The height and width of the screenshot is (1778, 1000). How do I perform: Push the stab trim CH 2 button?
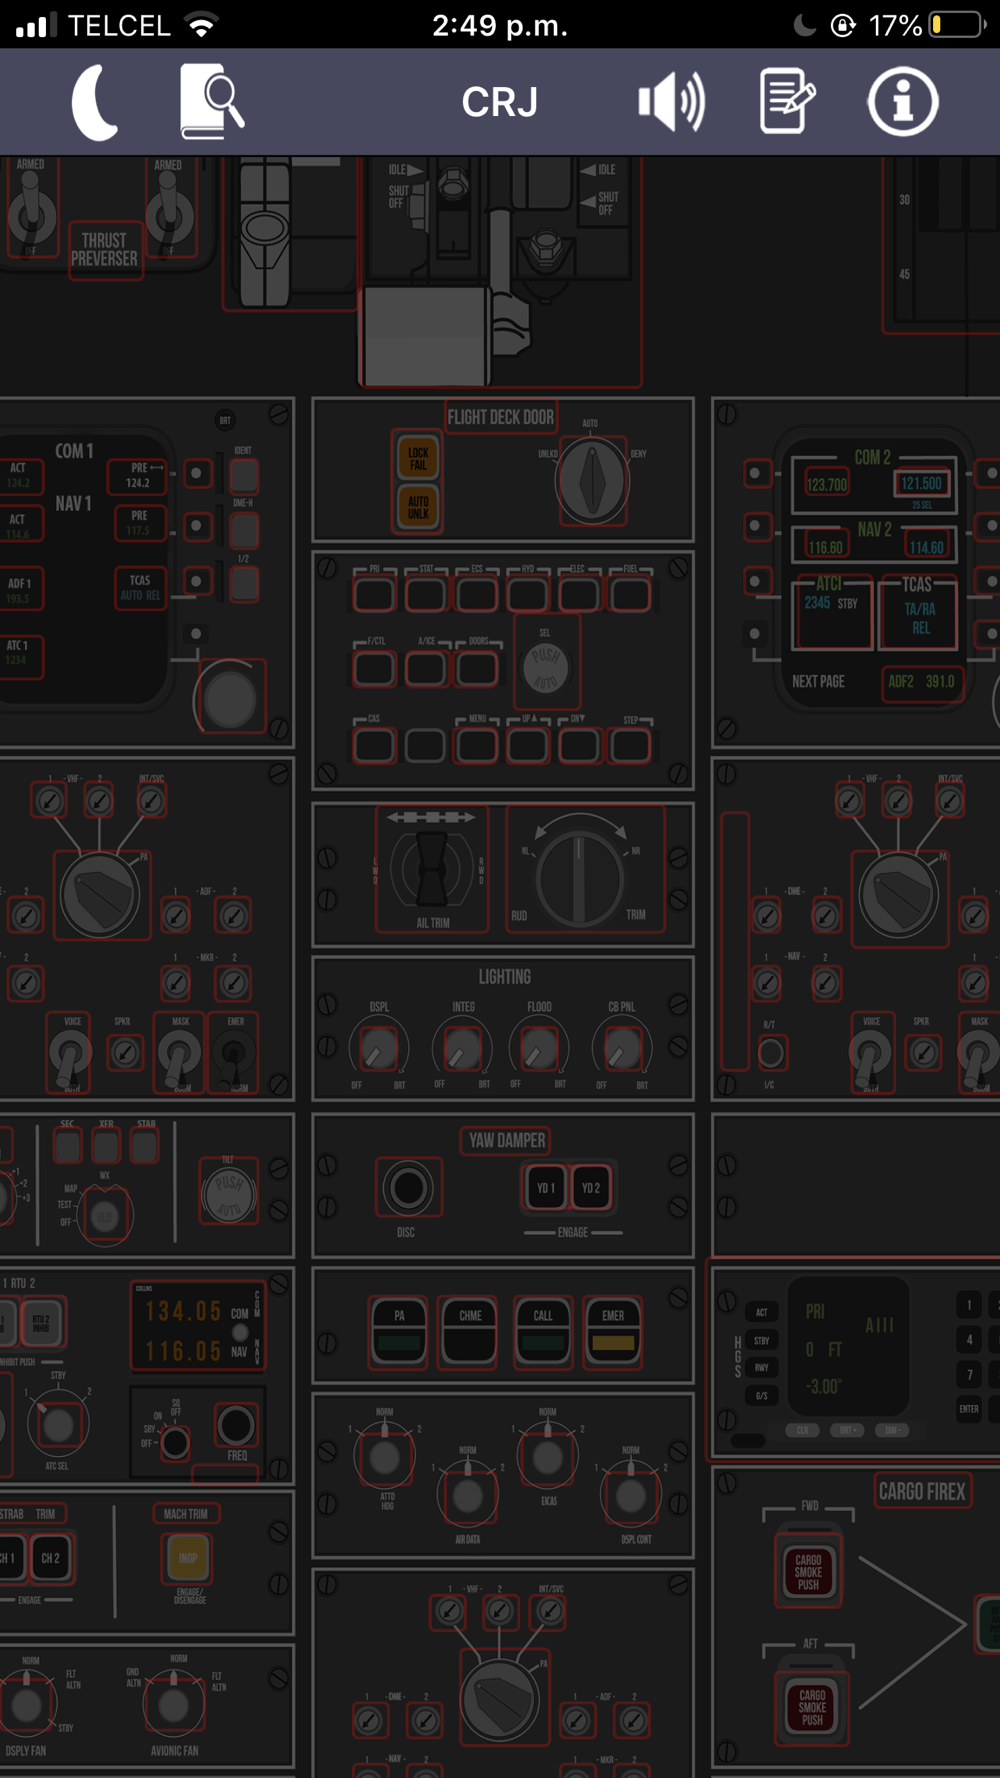51,1558
